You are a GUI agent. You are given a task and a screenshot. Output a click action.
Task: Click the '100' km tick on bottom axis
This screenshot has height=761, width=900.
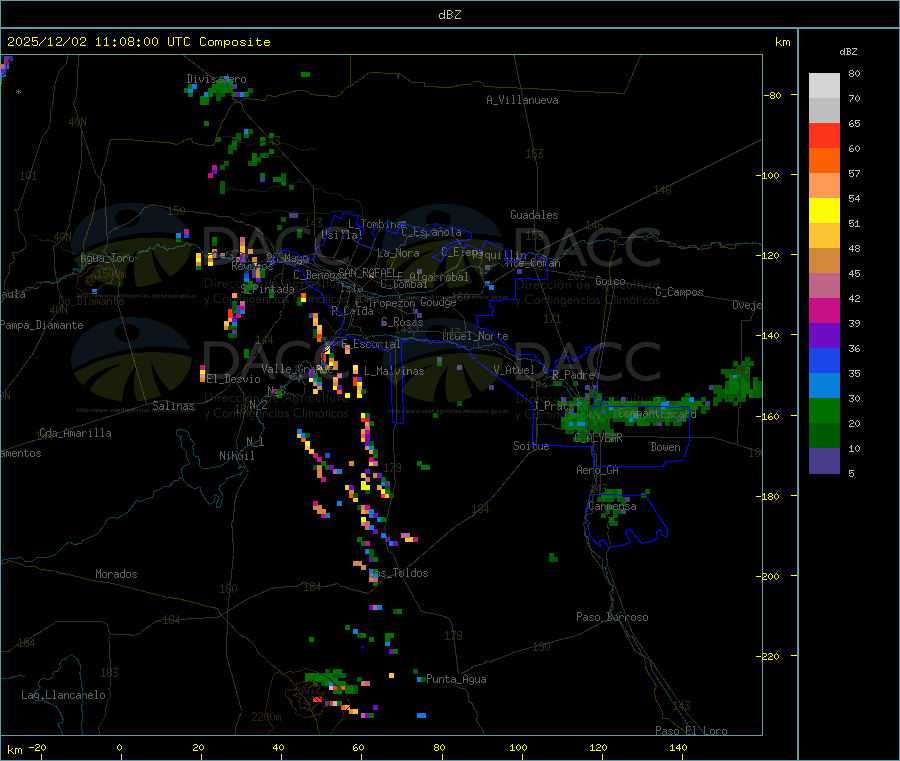coord(518,747)
